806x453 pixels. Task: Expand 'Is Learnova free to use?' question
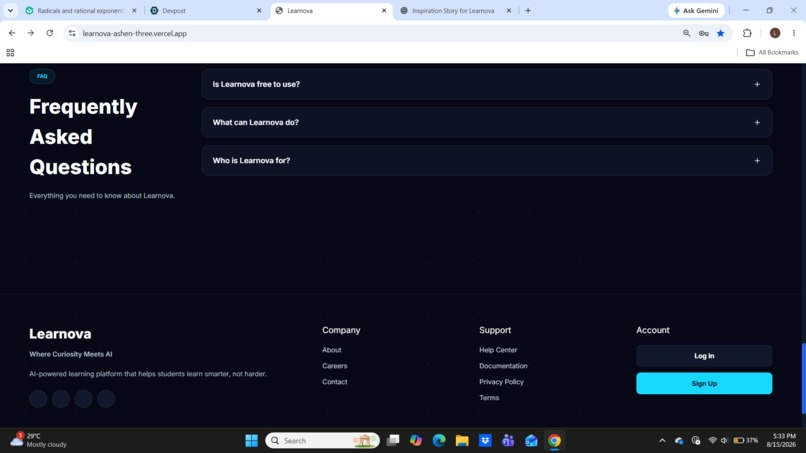click(x=486, y=84)
